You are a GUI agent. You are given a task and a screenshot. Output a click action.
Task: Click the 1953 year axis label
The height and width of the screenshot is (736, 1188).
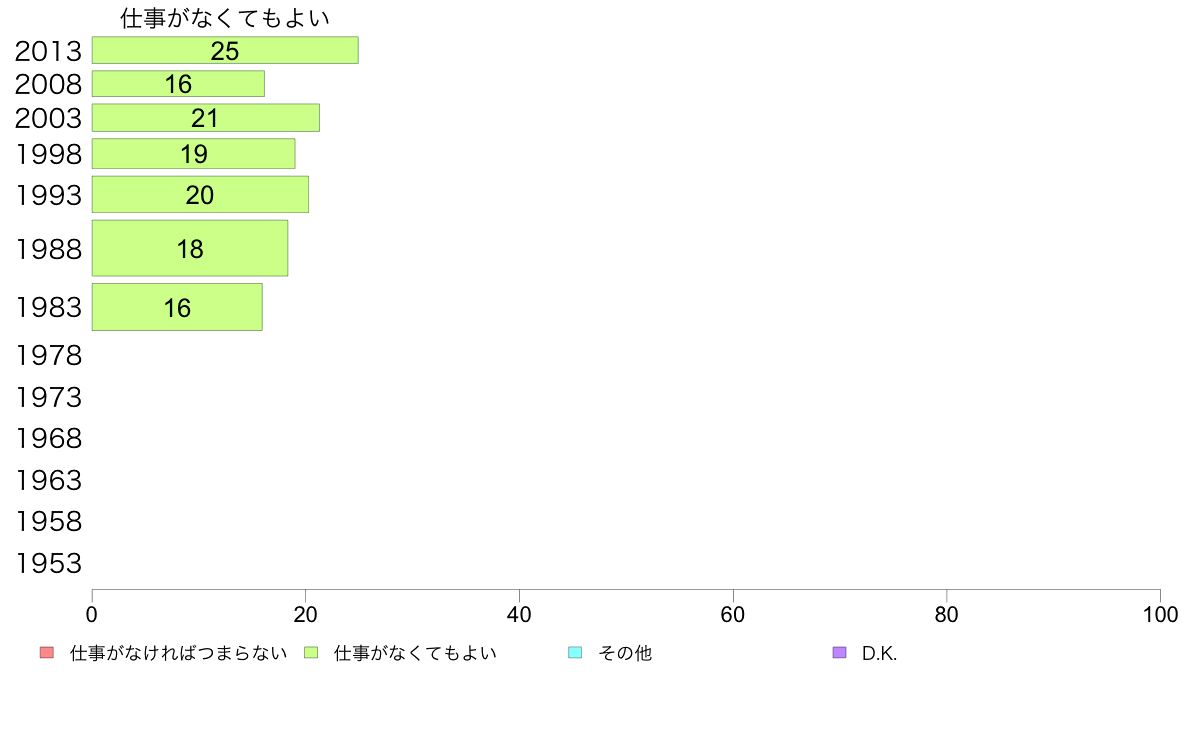click(x=48, y=563)
